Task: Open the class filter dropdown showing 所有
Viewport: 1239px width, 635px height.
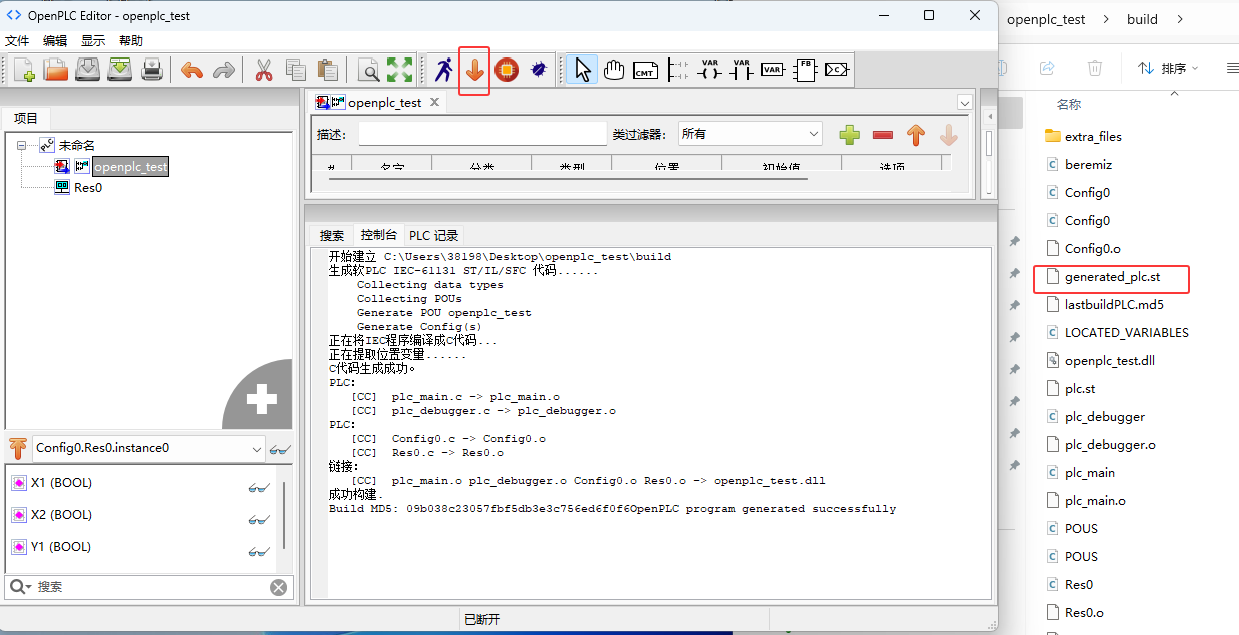Action: [x=750, y=134]
